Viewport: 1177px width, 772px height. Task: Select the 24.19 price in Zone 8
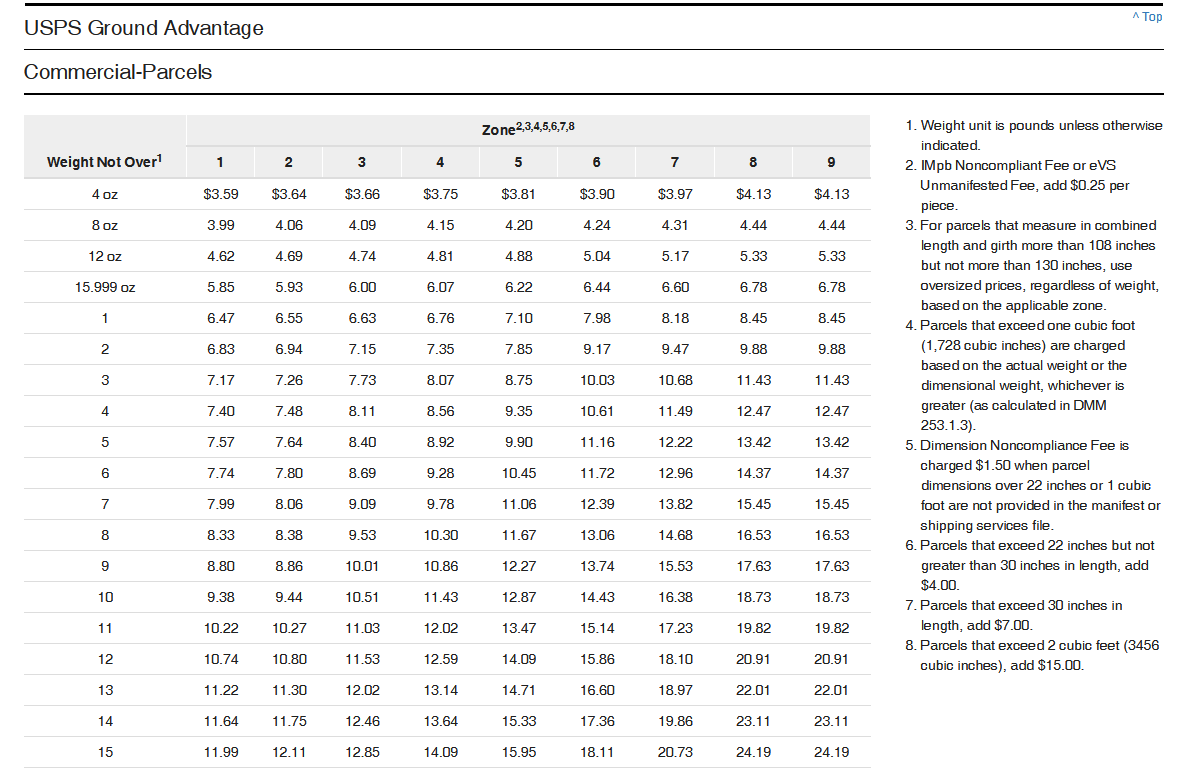click(753, 752)
